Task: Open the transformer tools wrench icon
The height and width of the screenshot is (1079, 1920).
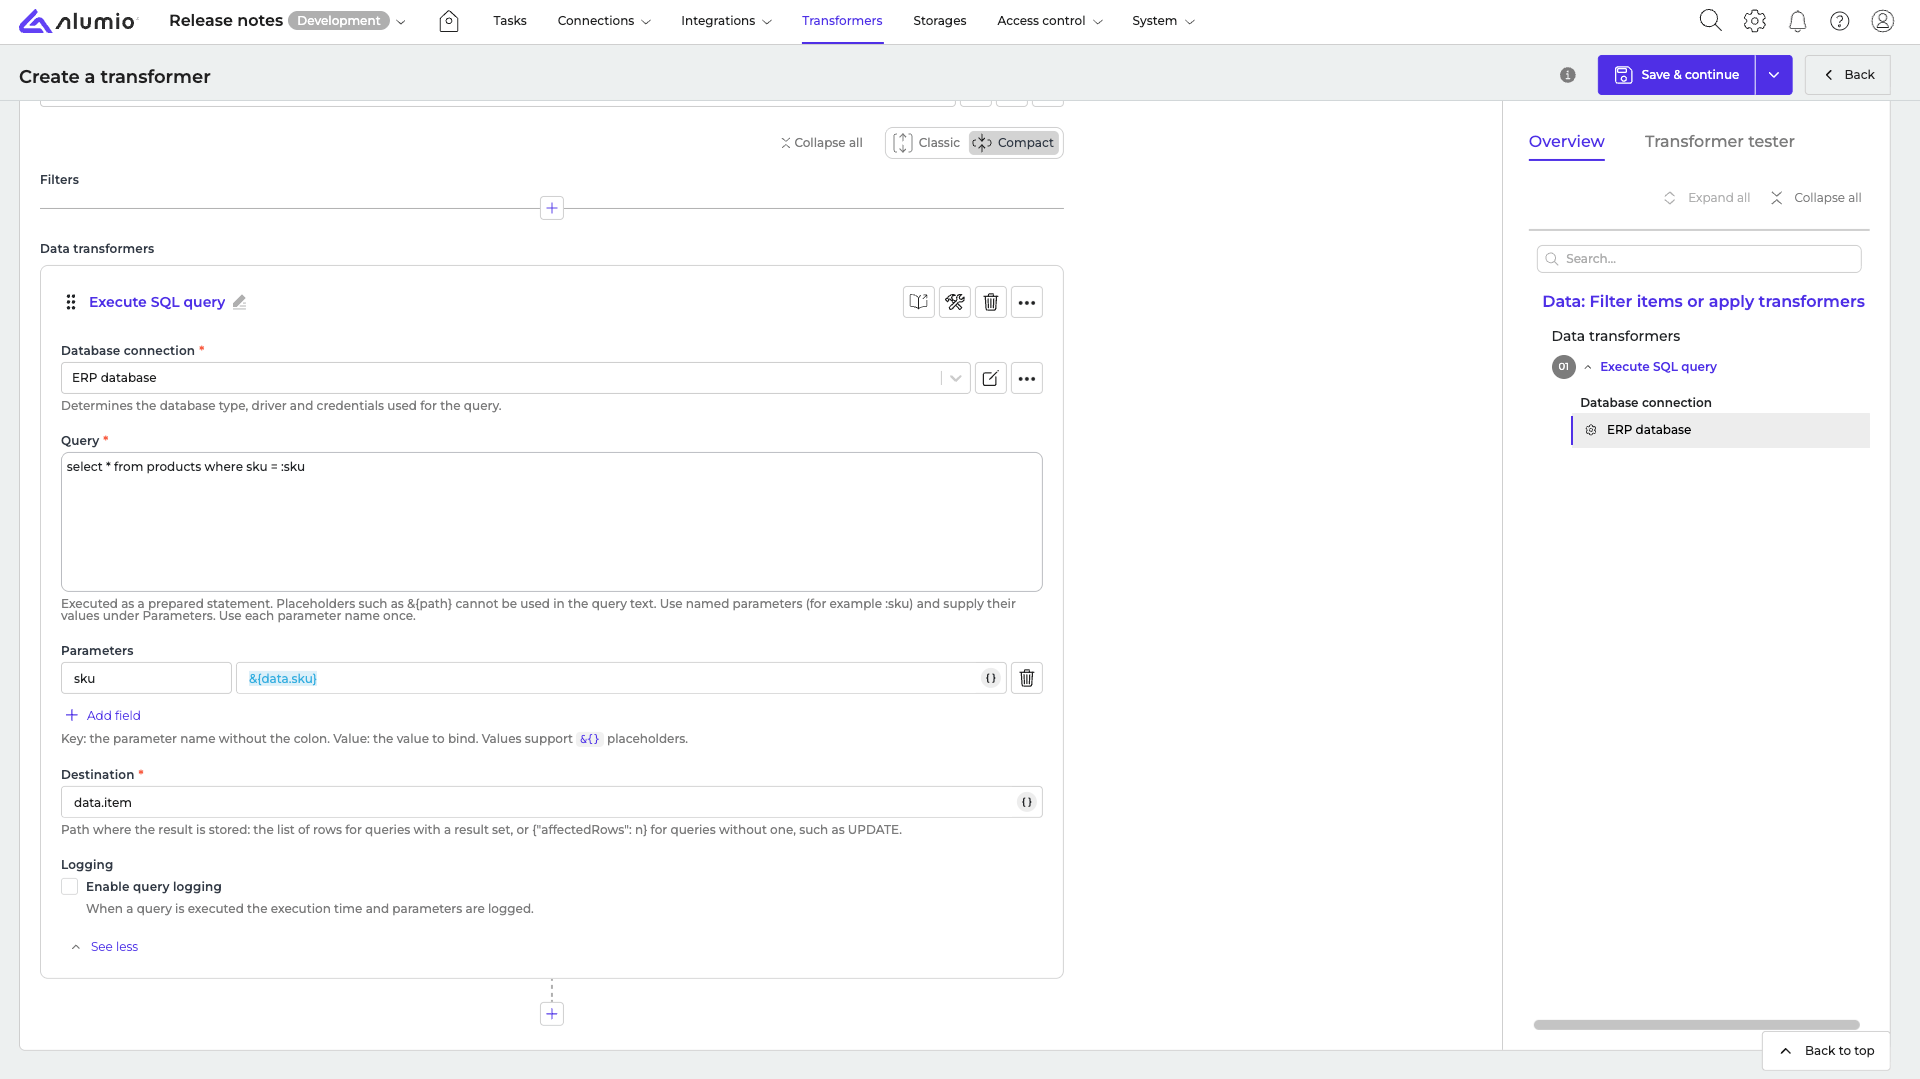Action: coord(955,302)
